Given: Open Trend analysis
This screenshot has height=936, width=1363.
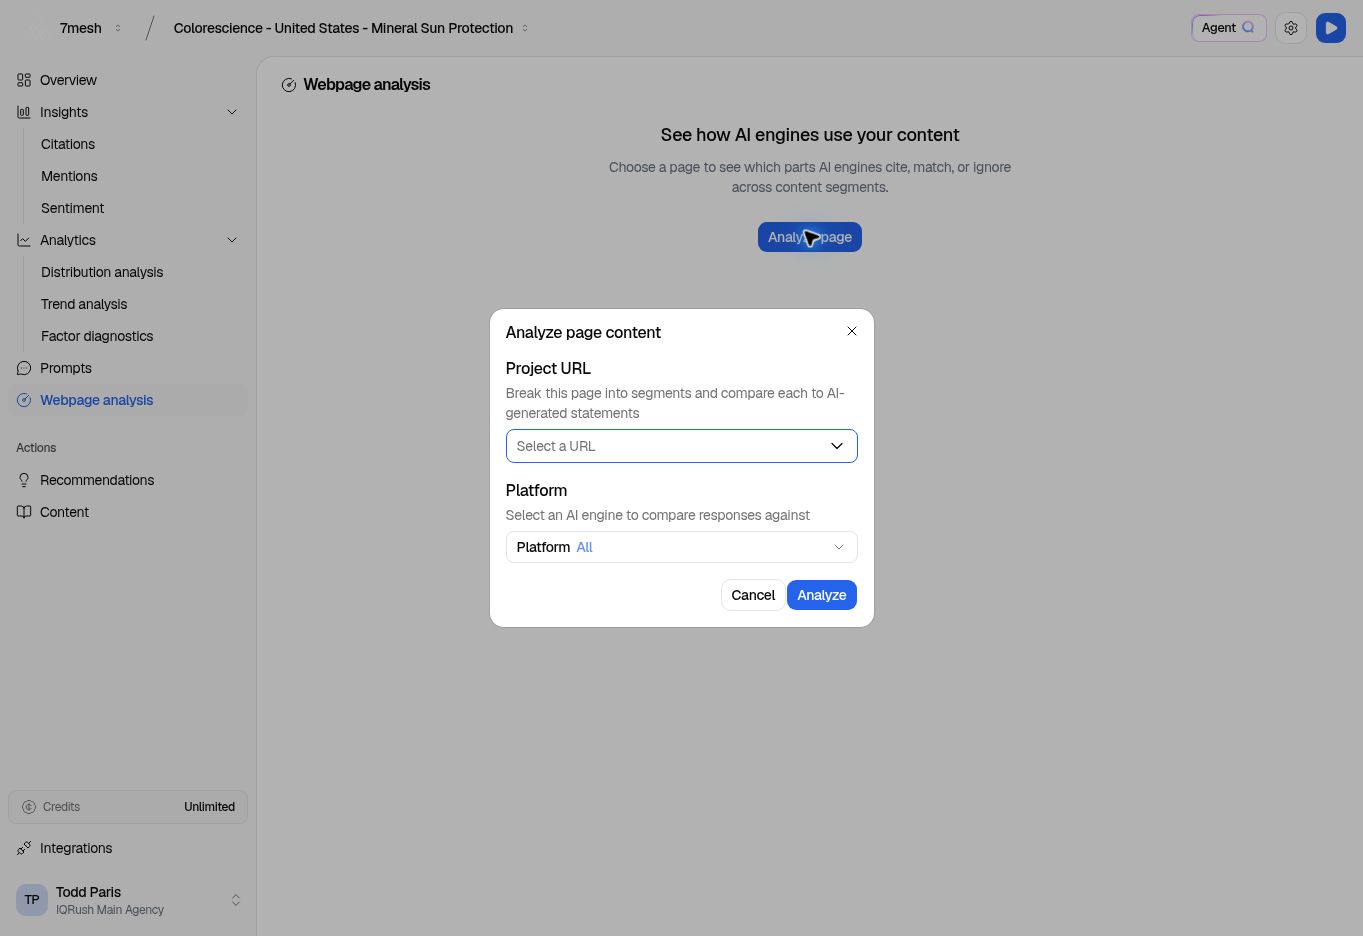Looking at the screenshot, I should [x=84, y=304].
